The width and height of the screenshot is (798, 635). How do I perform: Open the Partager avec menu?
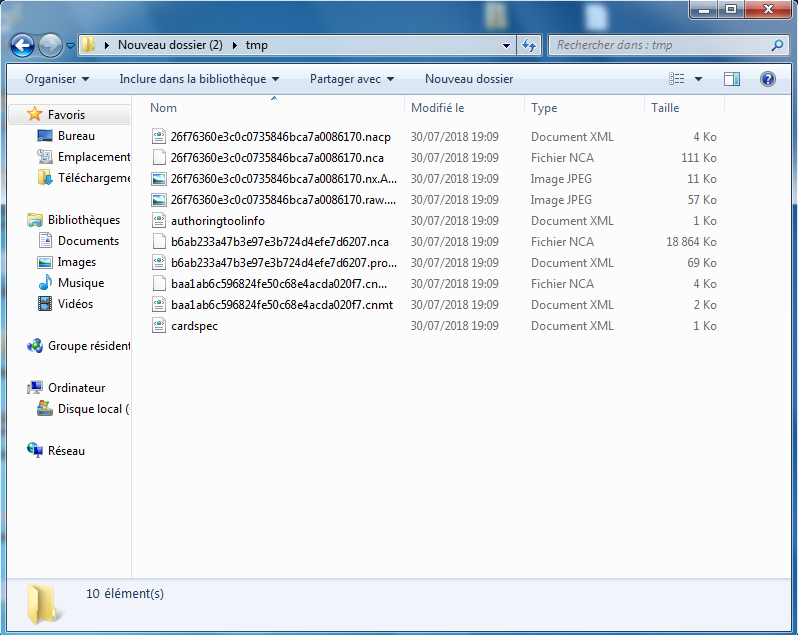(351, 79)
